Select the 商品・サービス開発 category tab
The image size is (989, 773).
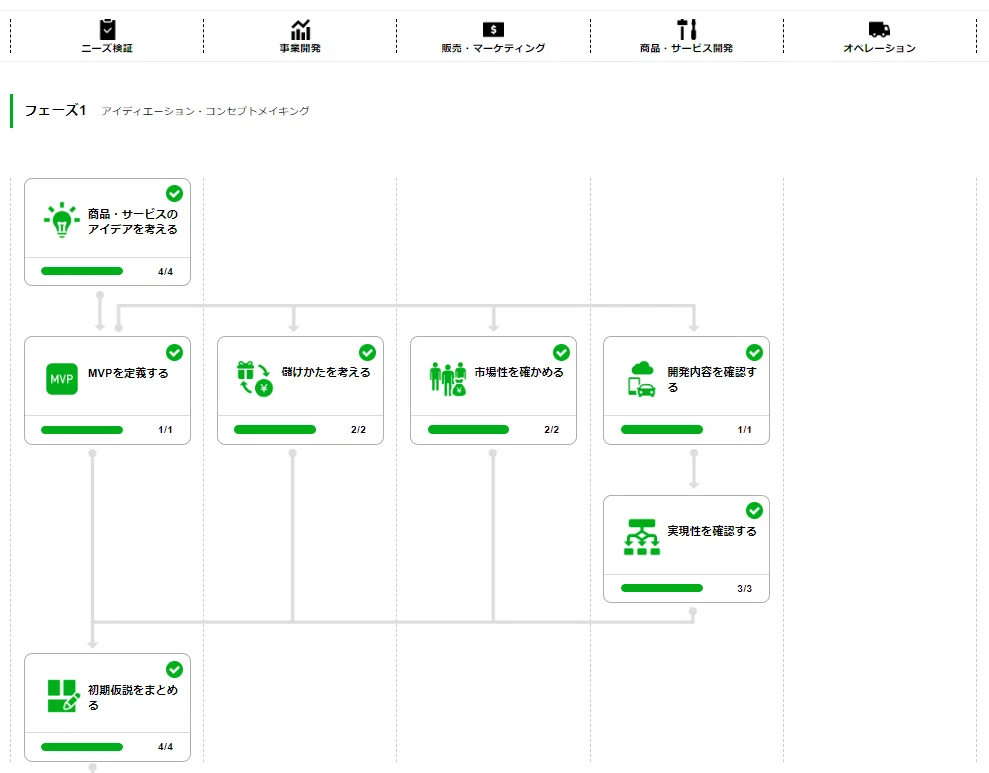pos(686,37)
